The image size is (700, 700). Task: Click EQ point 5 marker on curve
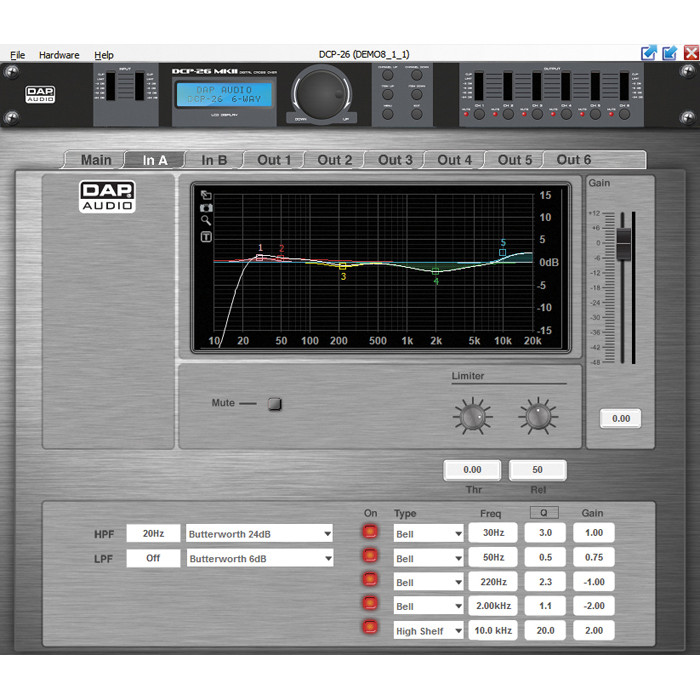(x=503, y=253)
